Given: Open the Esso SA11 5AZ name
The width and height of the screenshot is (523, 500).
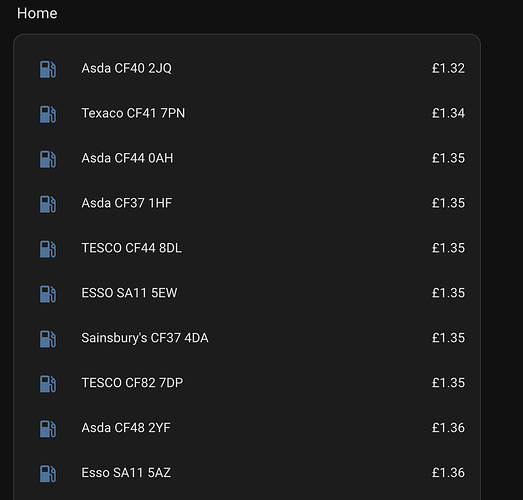Looking at the screenshot, I should (126, 473).
